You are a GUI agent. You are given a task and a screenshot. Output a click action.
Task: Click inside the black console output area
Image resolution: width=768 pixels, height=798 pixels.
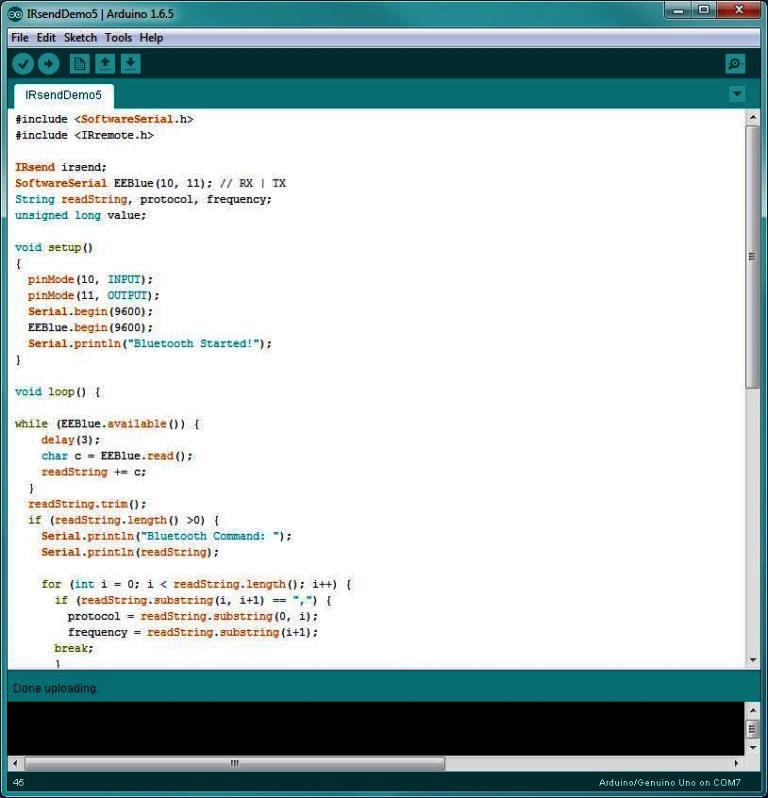(376, 728)
